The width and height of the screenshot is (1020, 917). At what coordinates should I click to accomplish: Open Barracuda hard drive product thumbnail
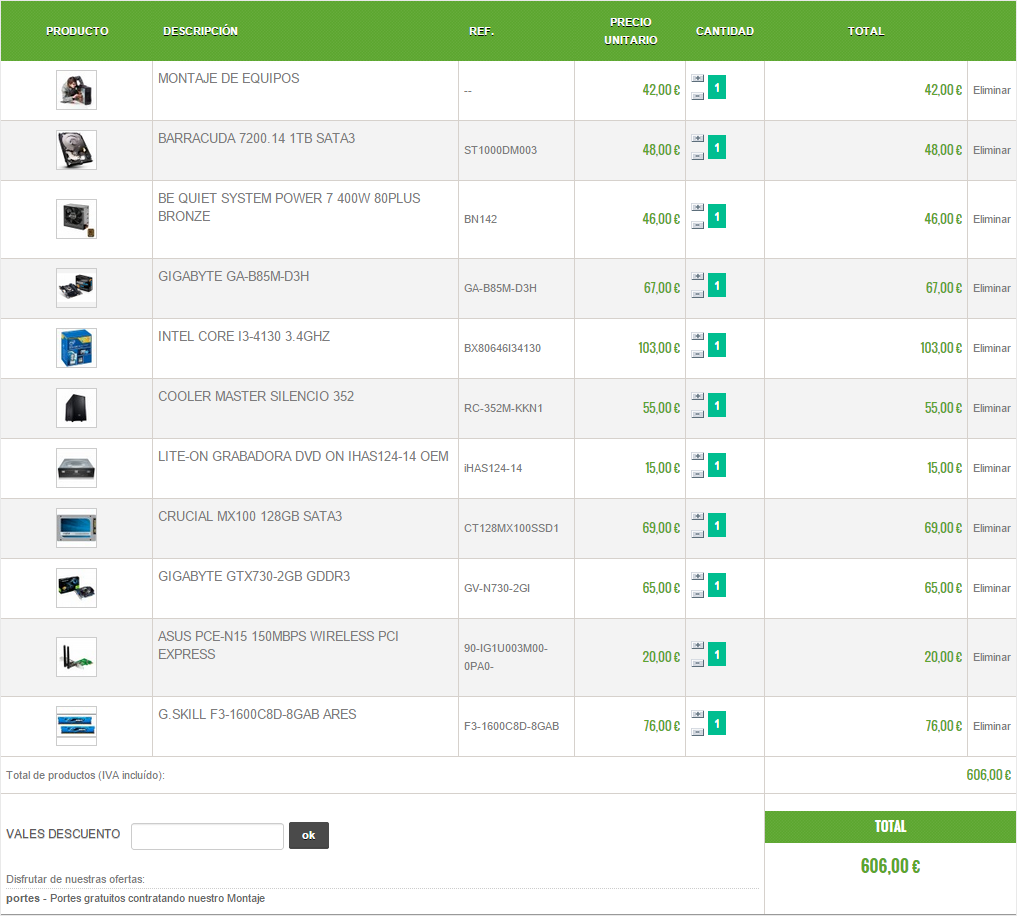coord(76,150)
